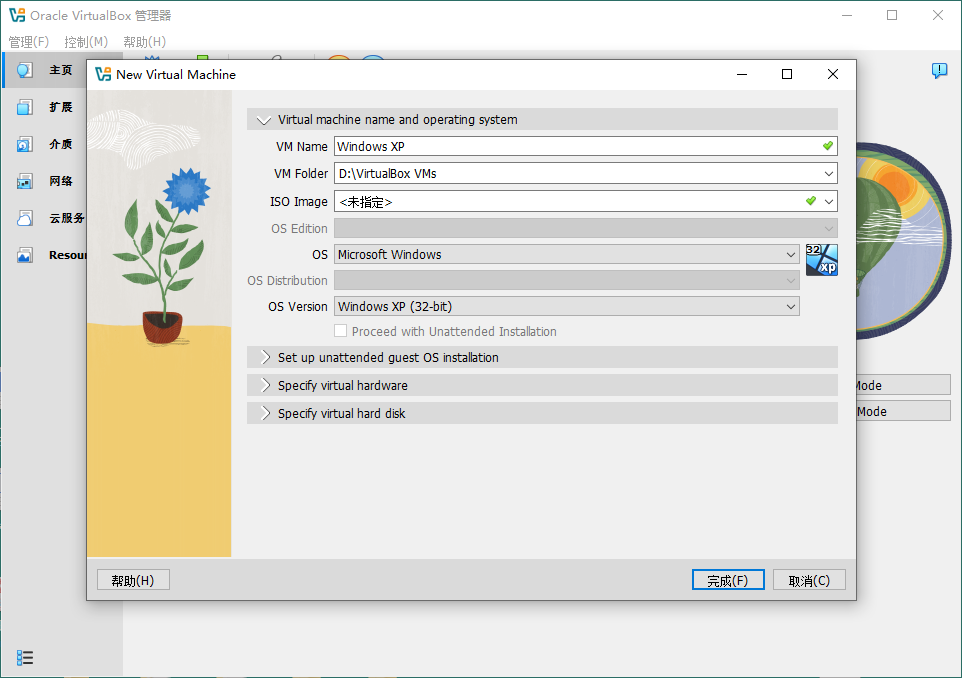Select the 介质 media sidebar icon
The image size is (962, 678).
(x=25, y=144)
